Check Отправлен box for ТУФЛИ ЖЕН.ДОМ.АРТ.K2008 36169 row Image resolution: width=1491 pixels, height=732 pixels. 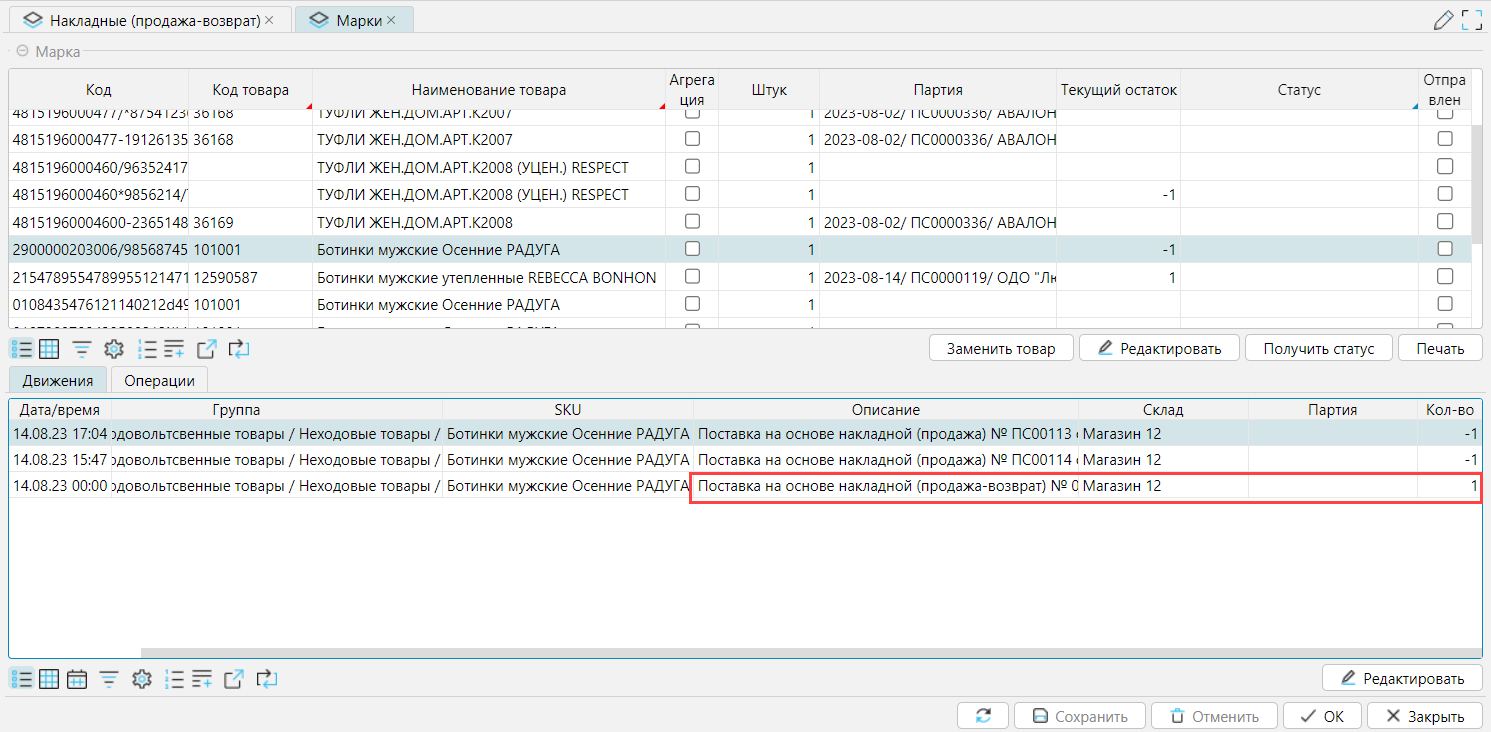pos(1445,222)
